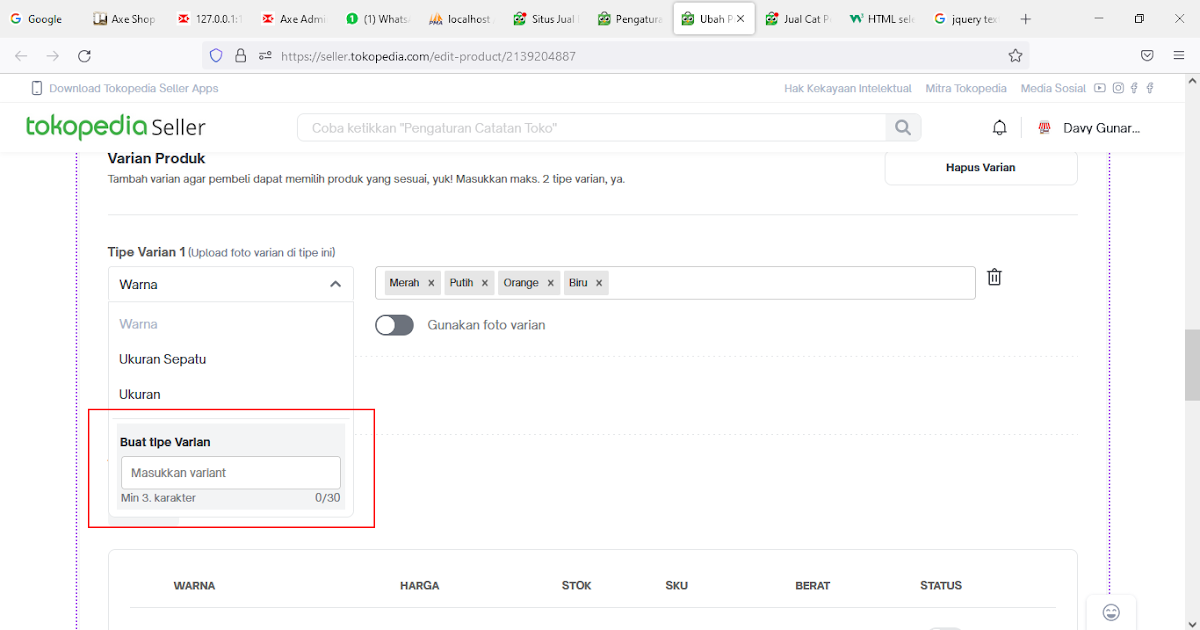Select Ukuran Sepatu option
The image size is (1200, 630).
[x=230, y=359]
